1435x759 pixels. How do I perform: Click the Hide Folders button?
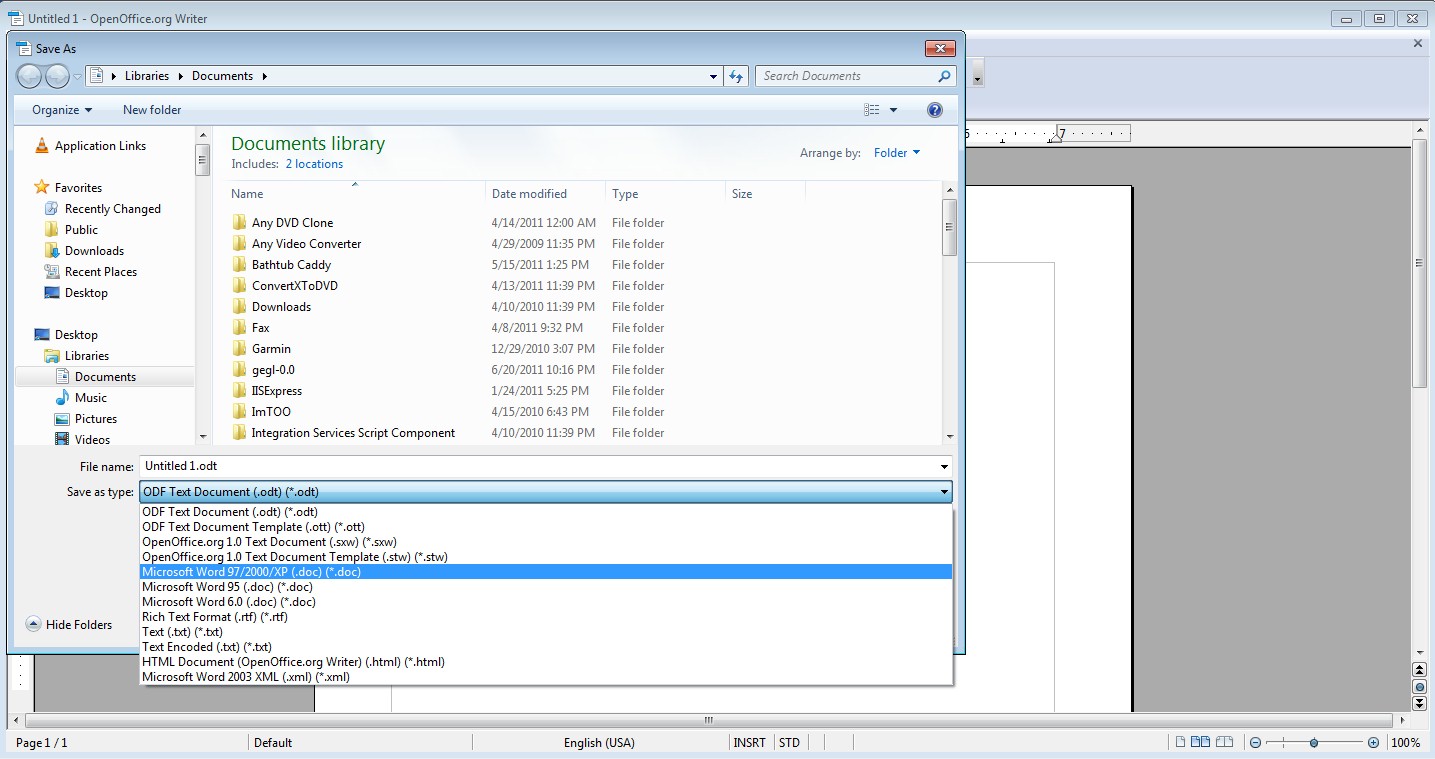69,624
